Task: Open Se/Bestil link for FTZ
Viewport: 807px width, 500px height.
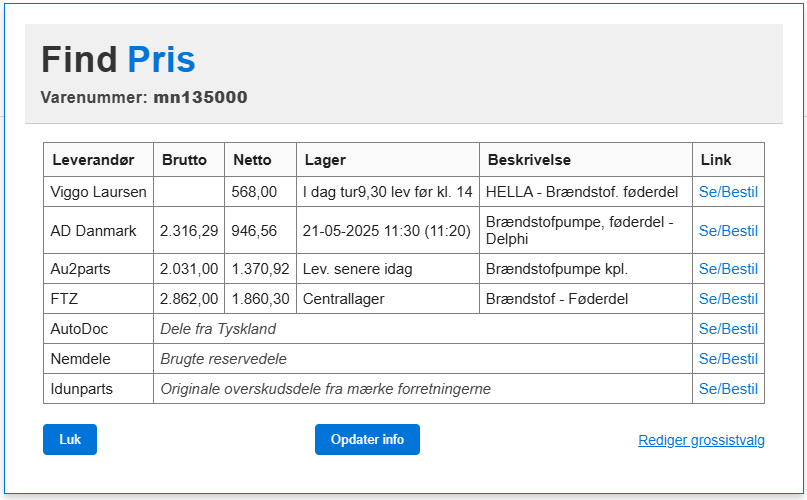Action: tap(728, 299)
